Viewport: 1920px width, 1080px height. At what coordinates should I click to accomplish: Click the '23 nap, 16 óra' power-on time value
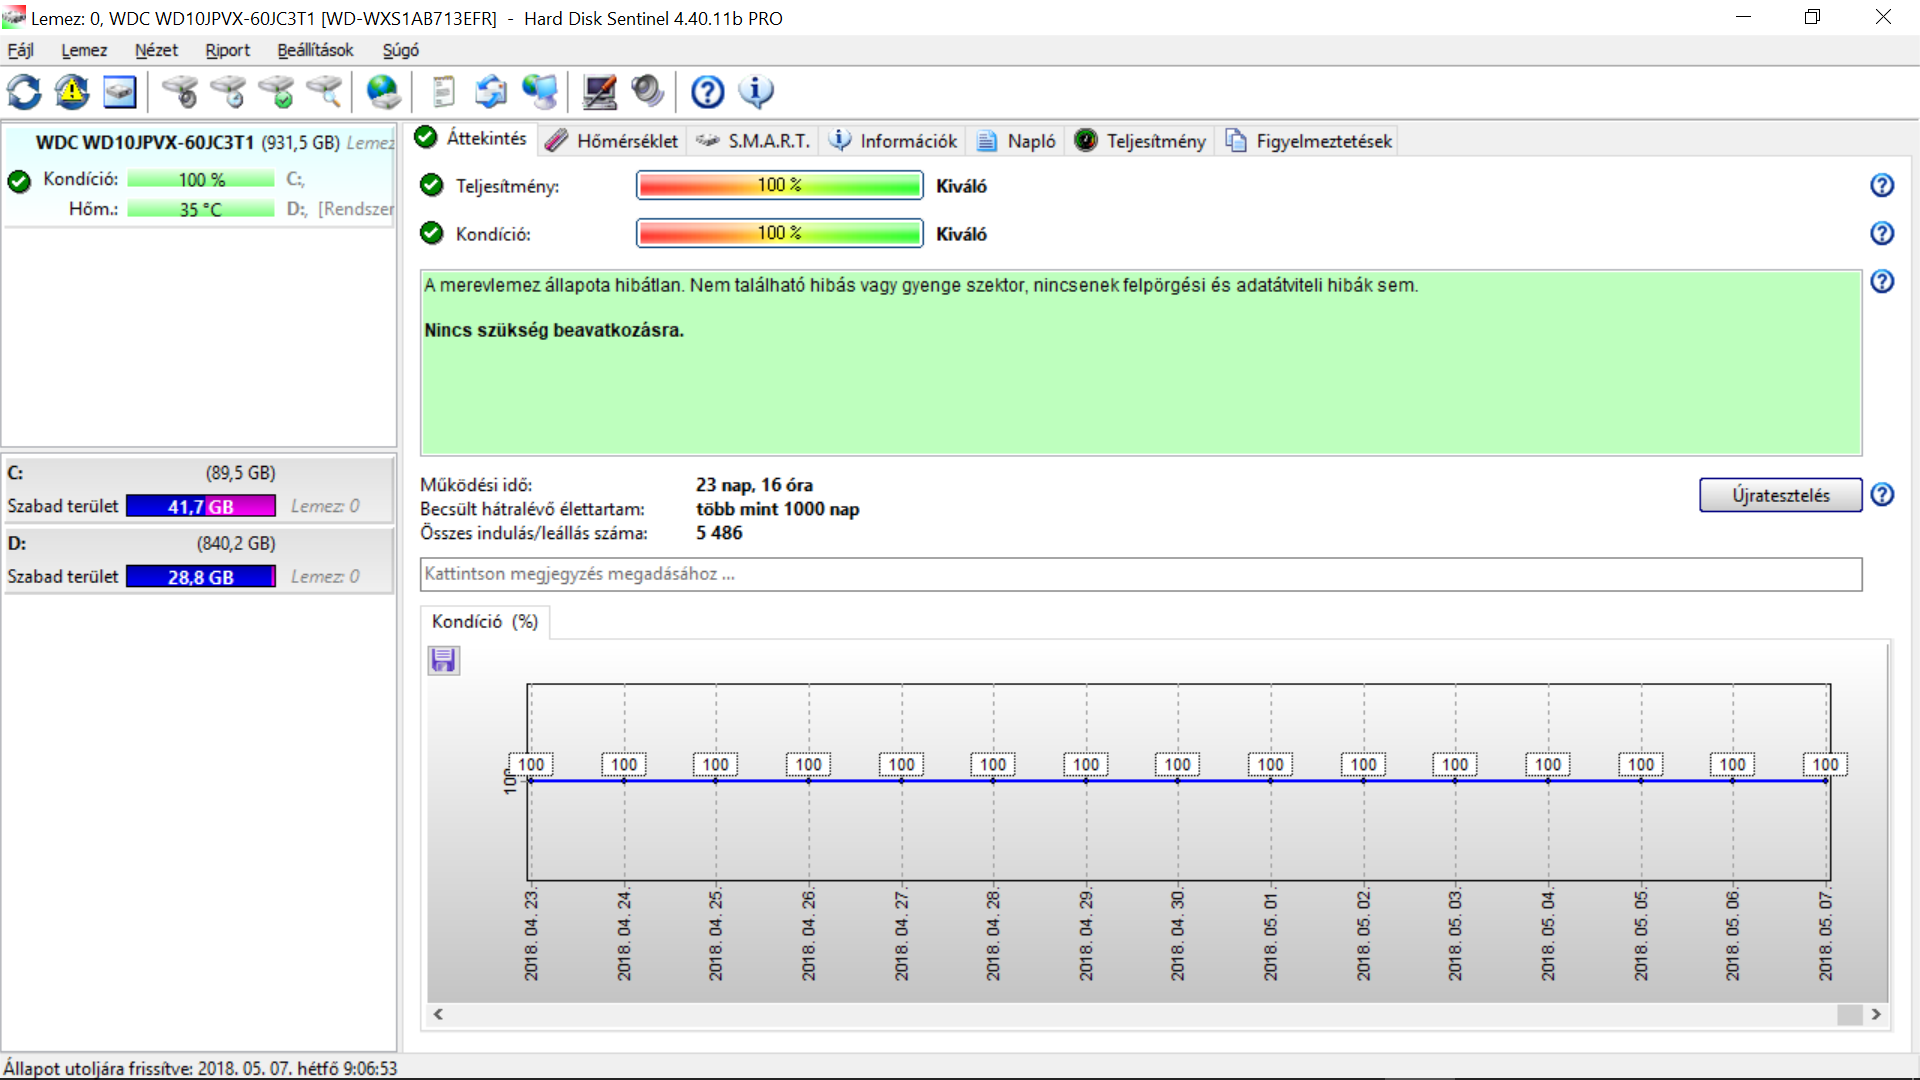click(754, 485)
